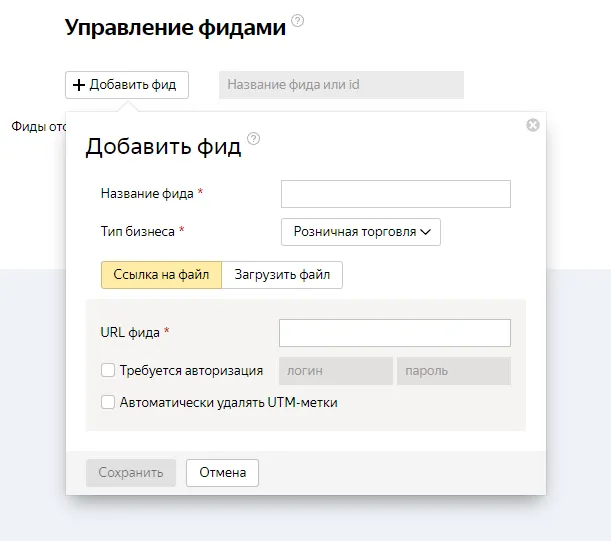Open the Розничная торговля dropdown
611x541 pixels.
361,232
